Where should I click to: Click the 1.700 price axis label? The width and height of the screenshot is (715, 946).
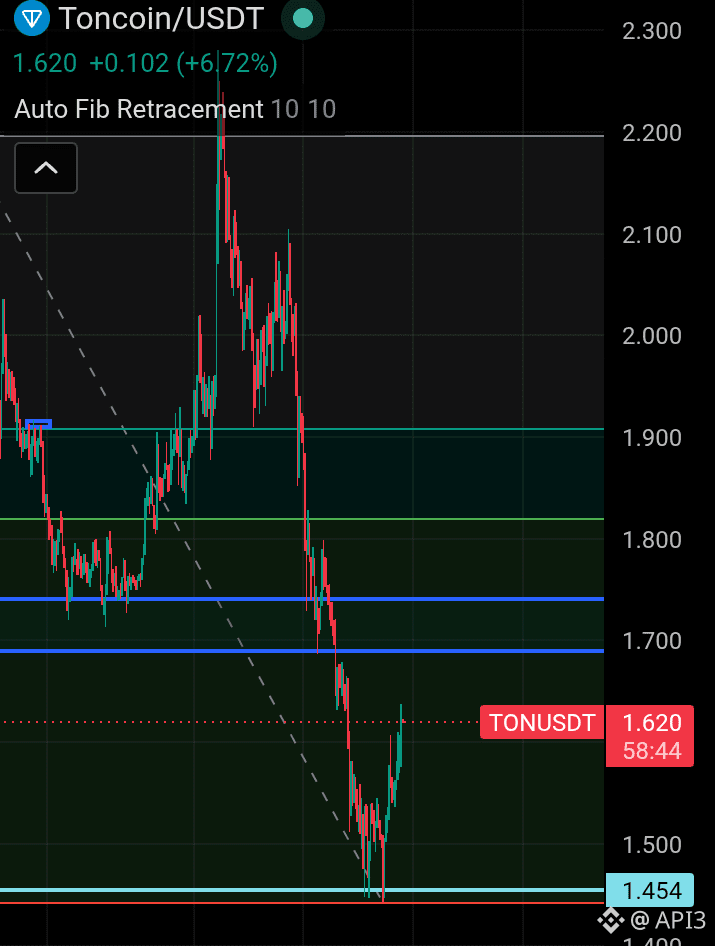[x=652, y=641]
